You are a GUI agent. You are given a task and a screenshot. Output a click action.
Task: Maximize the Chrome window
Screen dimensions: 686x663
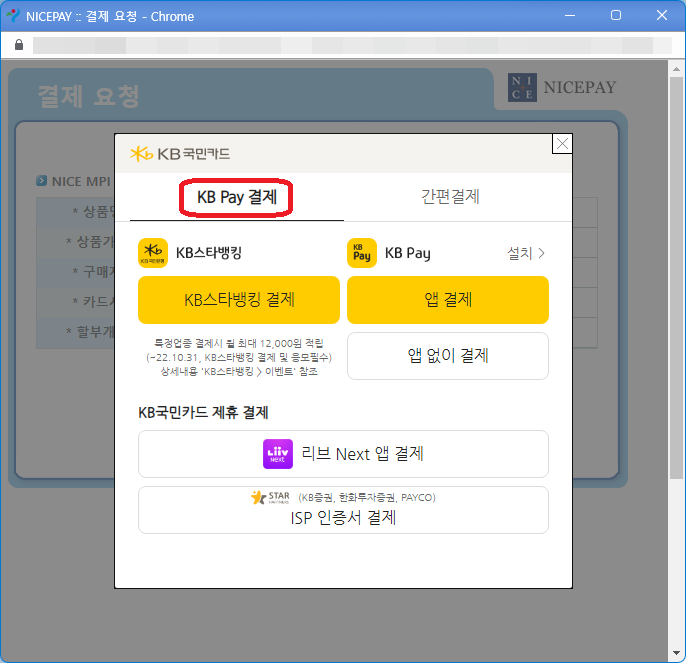point(616,16)
